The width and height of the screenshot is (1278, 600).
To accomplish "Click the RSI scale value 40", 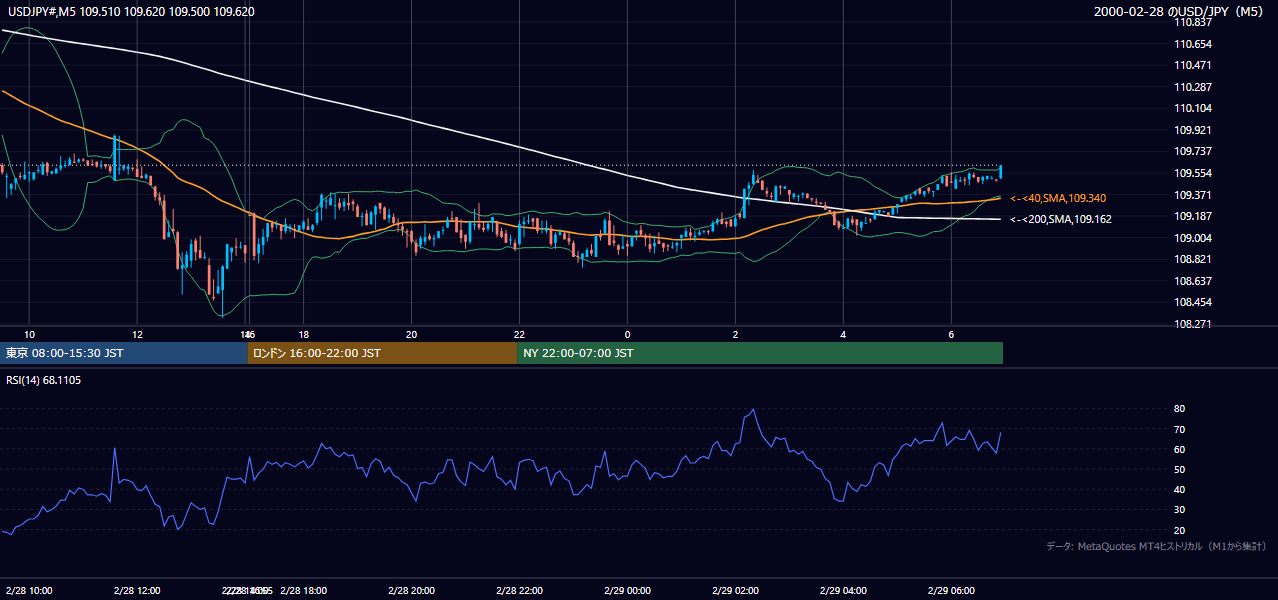I will click(1179, 489).
